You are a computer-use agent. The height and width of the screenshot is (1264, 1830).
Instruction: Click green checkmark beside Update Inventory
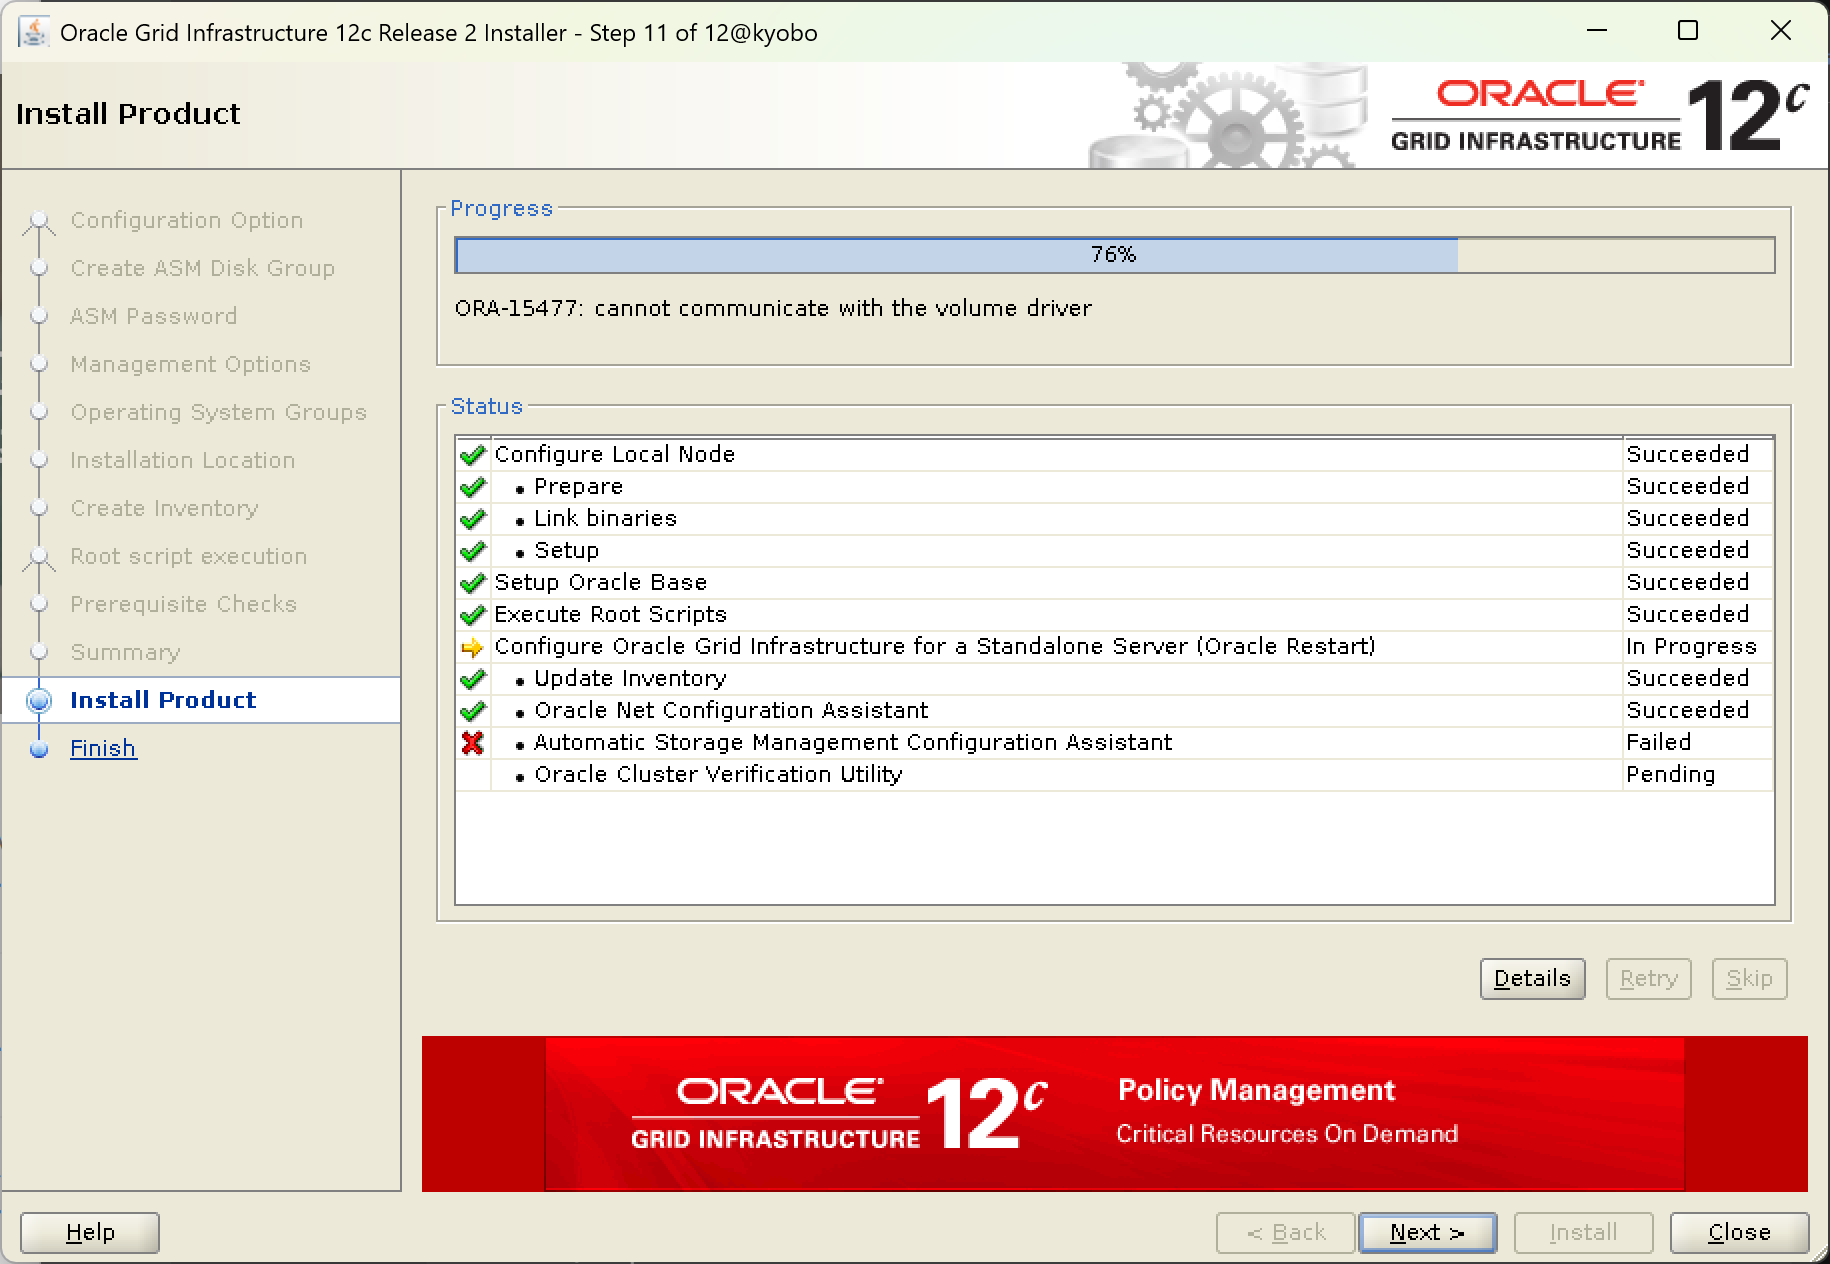point(472,679)
